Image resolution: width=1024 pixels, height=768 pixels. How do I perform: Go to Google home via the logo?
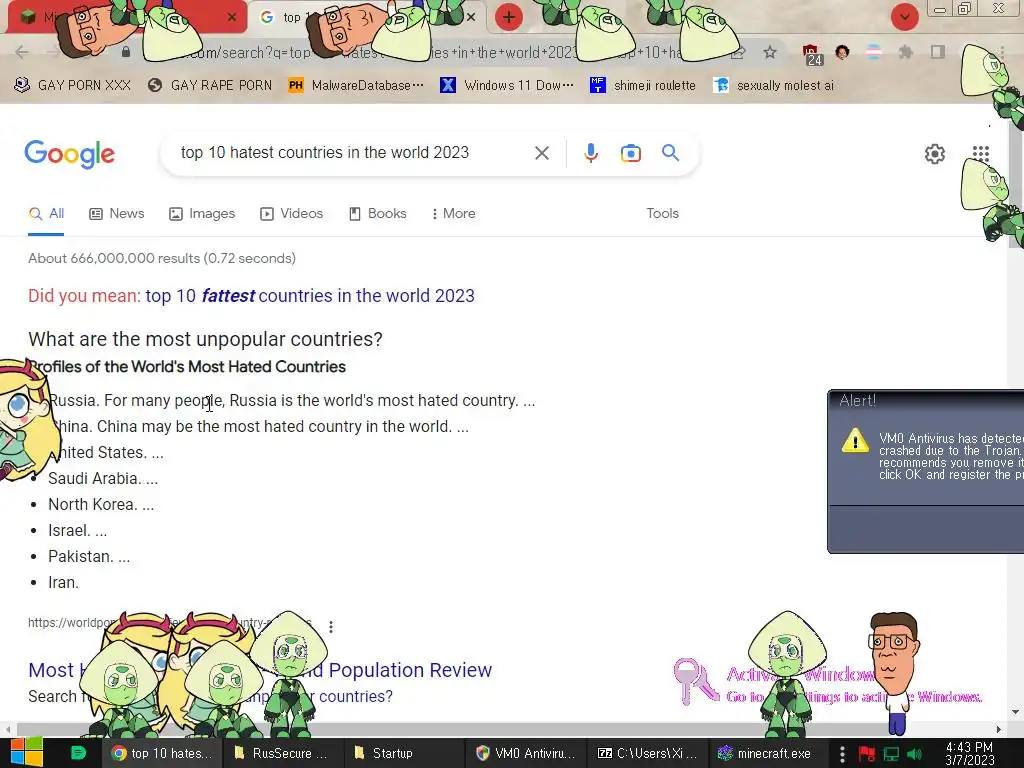coord(69,154)
